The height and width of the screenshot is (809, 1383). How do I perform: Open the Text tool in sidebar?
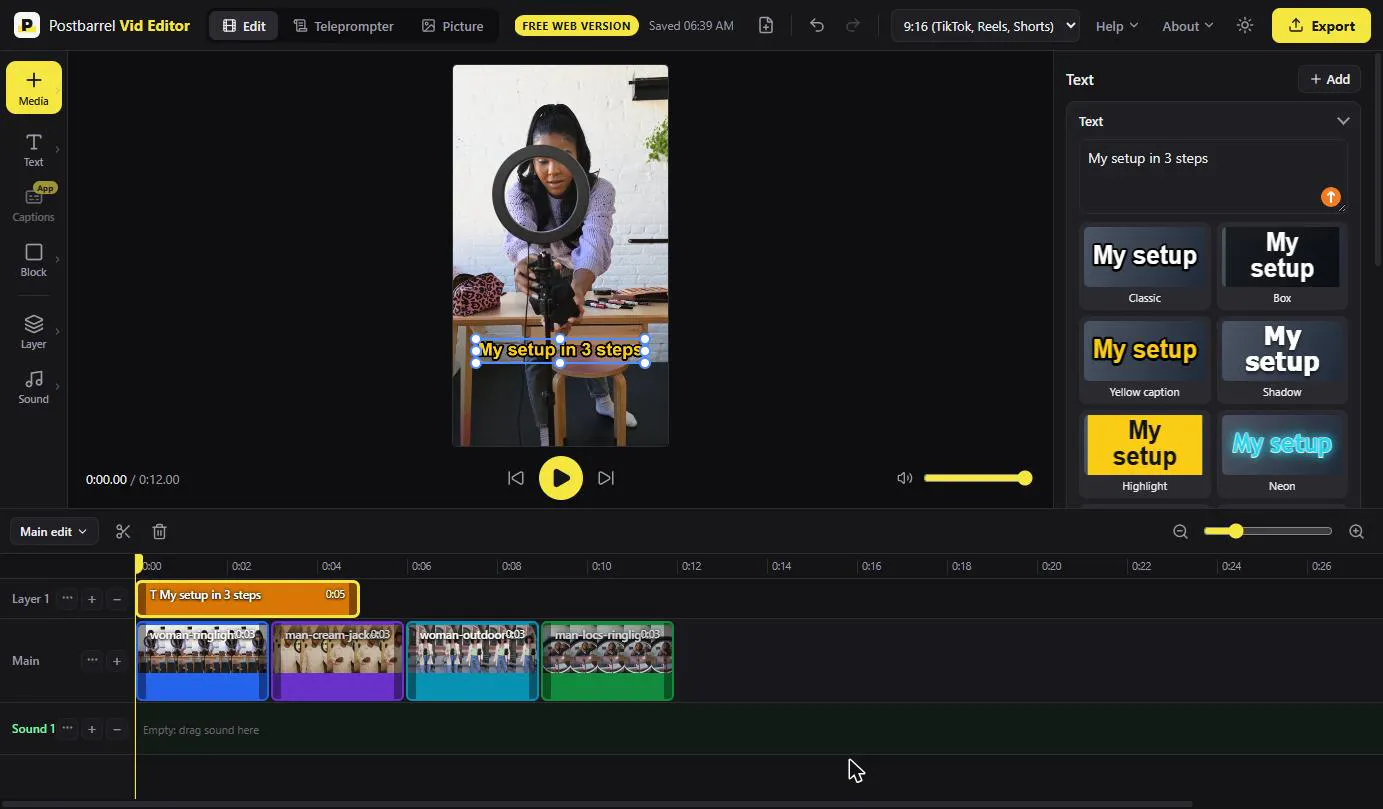(33, 150)
